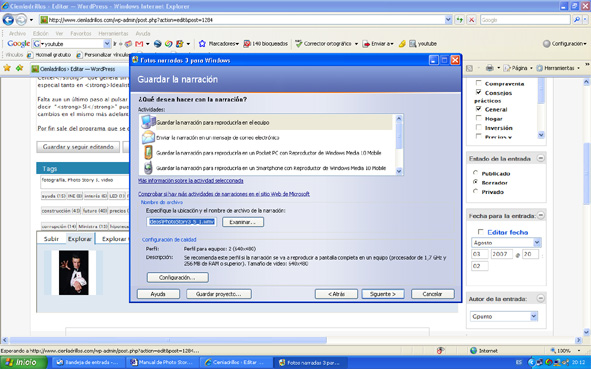Switch to the Subir tab in upload panel
This screenshot has width=591, height=369.
(x=51, y=239)
